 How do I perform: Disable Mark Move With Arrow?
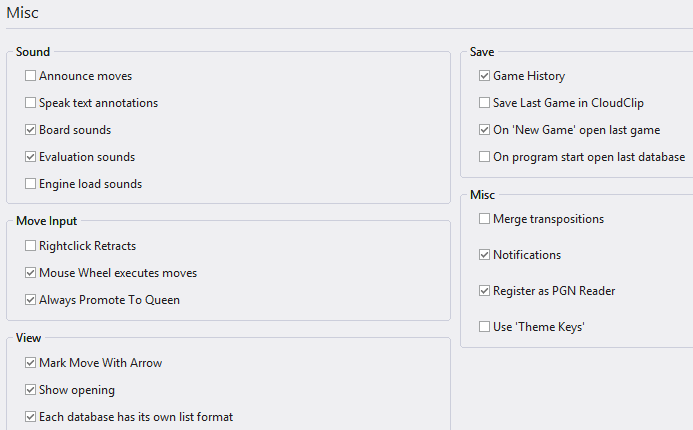coord(31,363)
